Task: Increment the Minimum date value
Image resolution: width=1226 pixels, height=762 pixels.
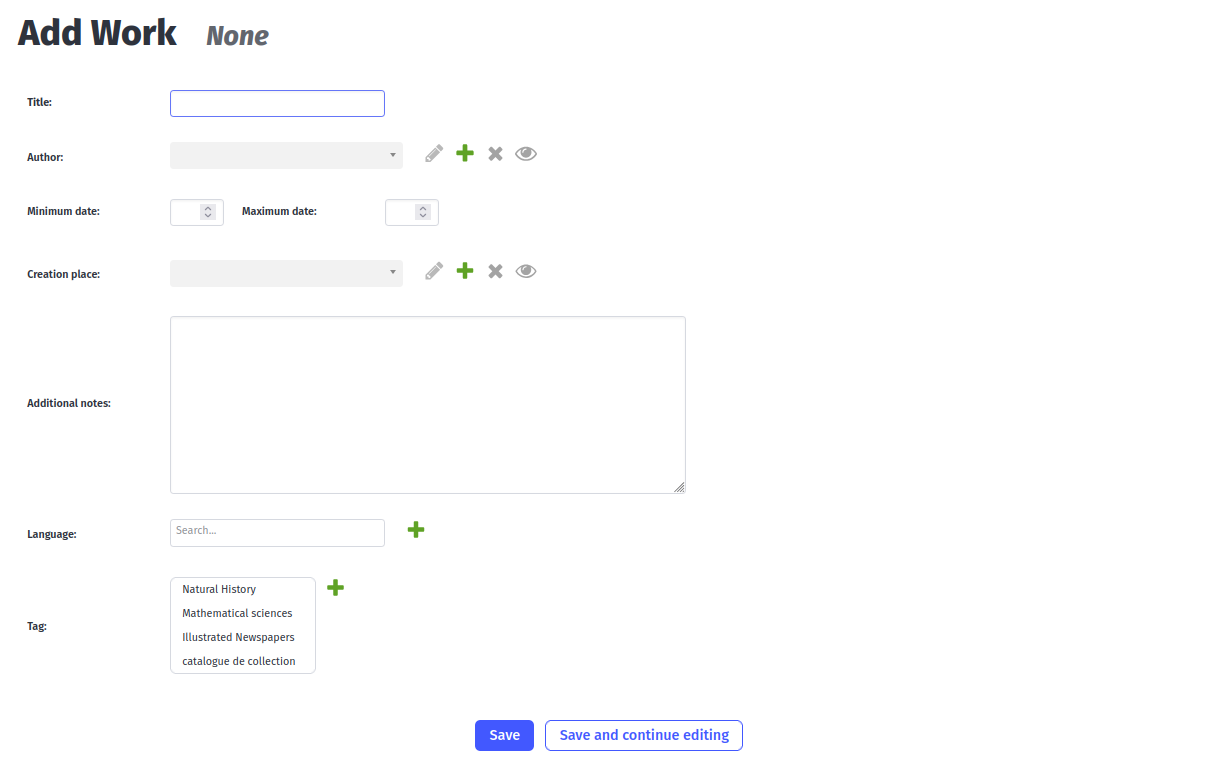Action: click(209, 208)
